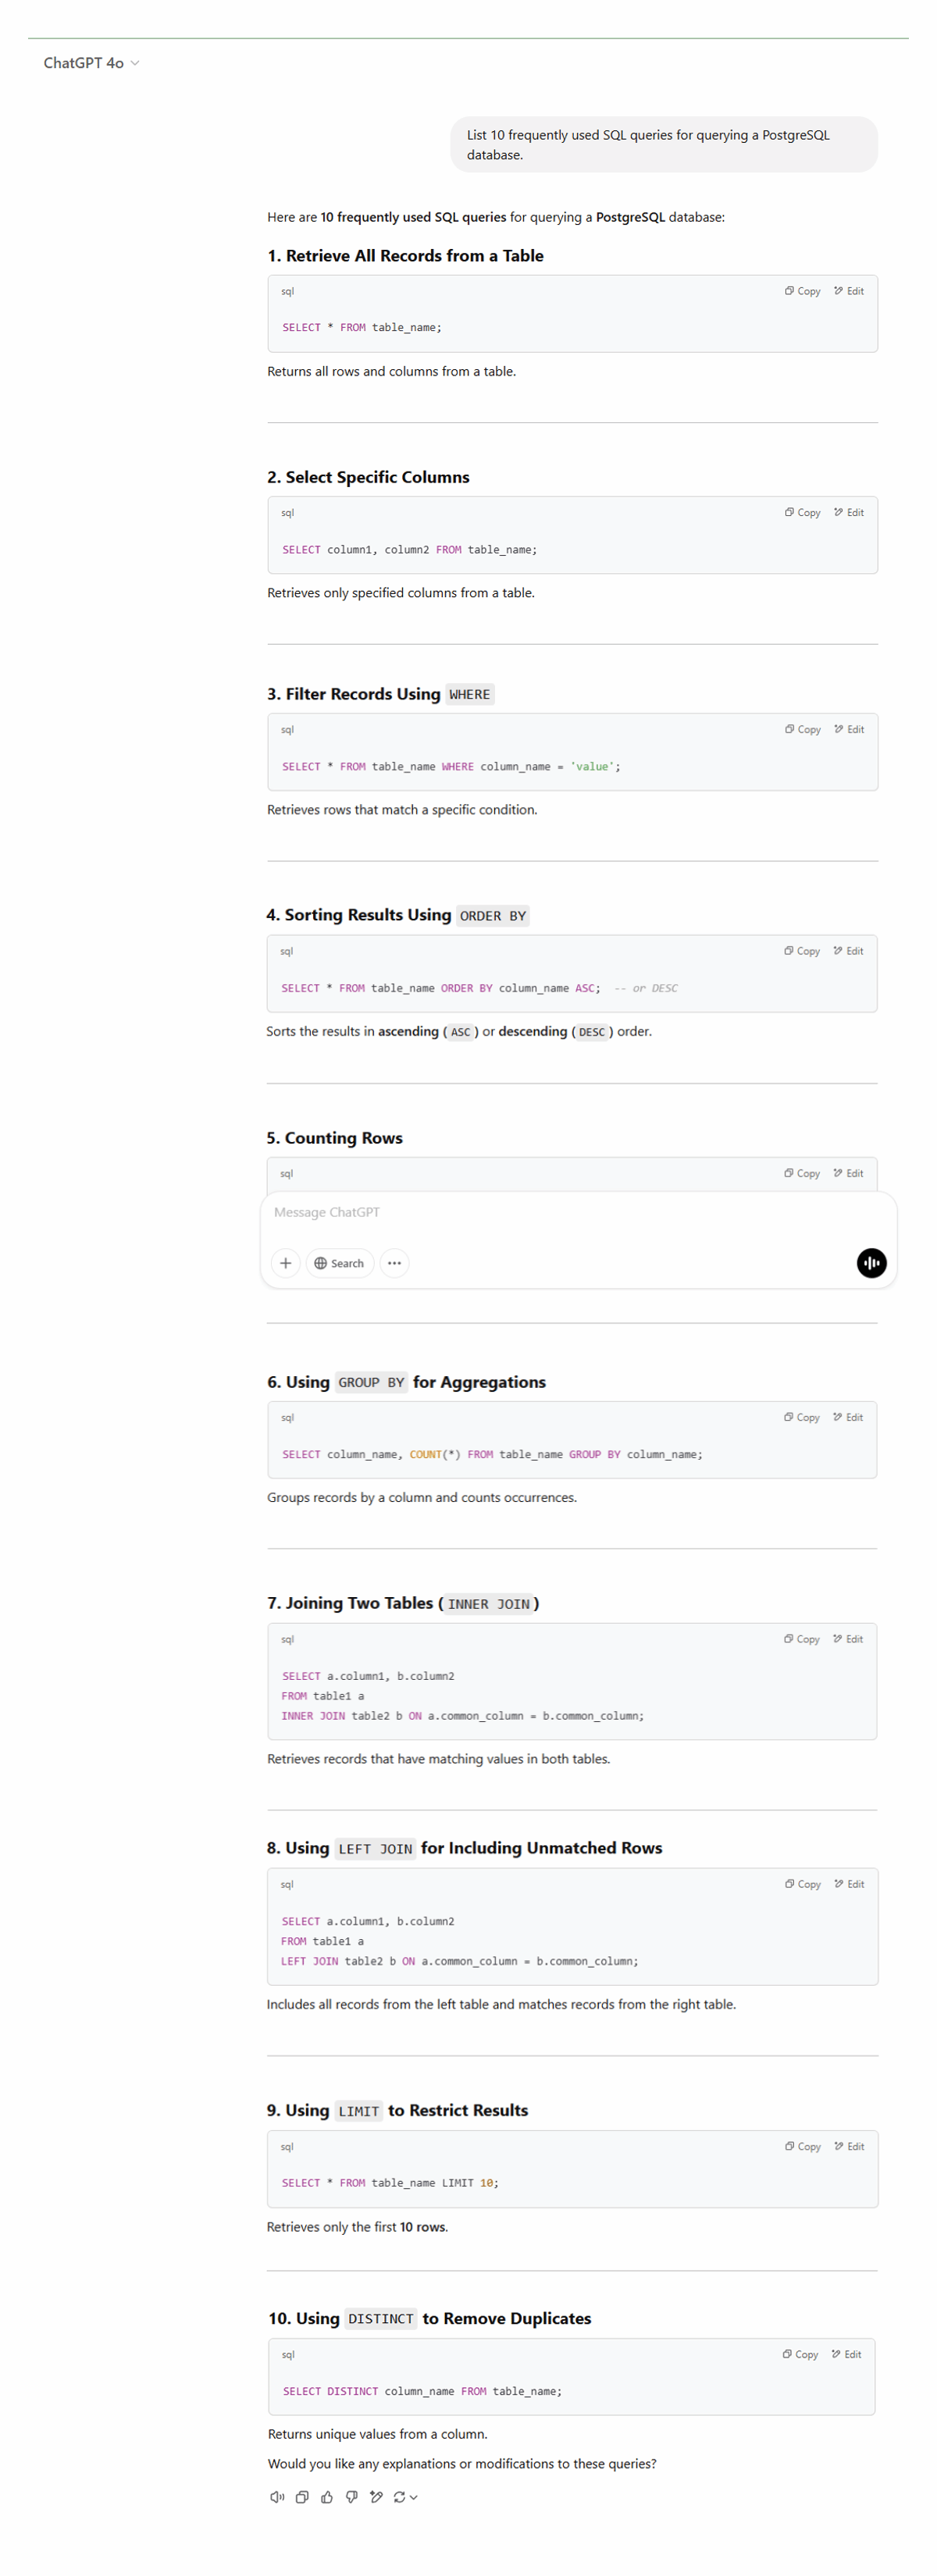Give the response a thumbs down
Image resolution: width=937 pixels, height=2576 pixels.
tap(352, 2496)
